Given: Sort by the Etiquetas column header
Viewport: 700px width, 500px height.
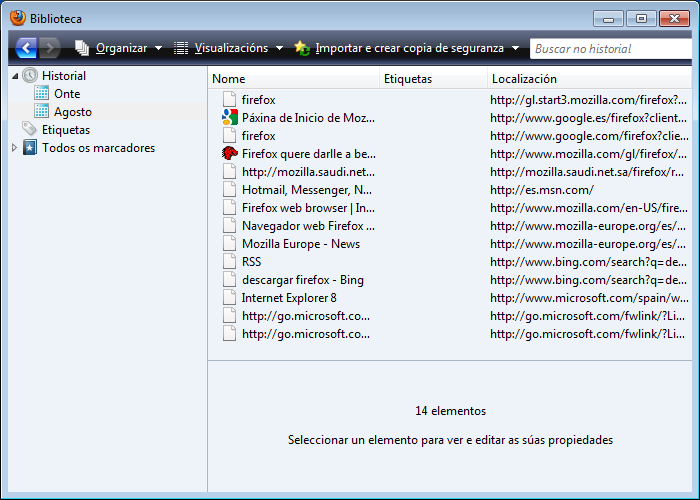Looking at the screenshot, I should [433, 79].
